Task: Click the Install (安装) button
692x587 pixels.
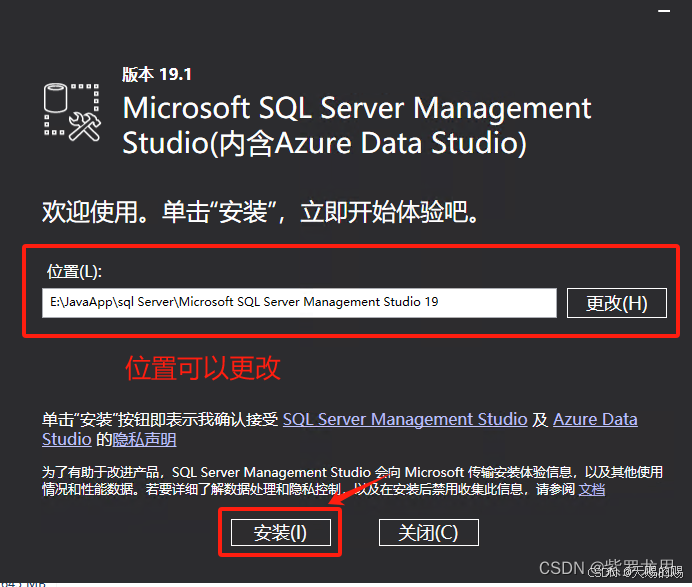Action: pos(281,532)
